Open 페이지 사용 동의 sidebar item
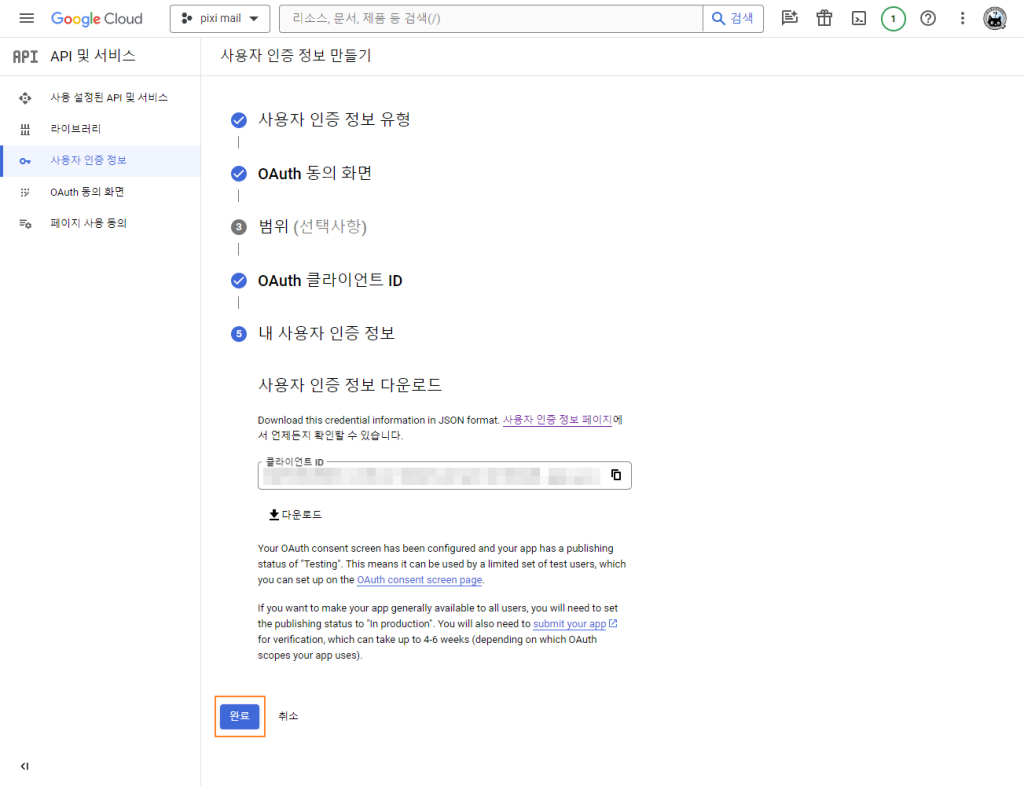Viewport: 1024px width, 786px height. pyautogui.click(x=88, y=224)
